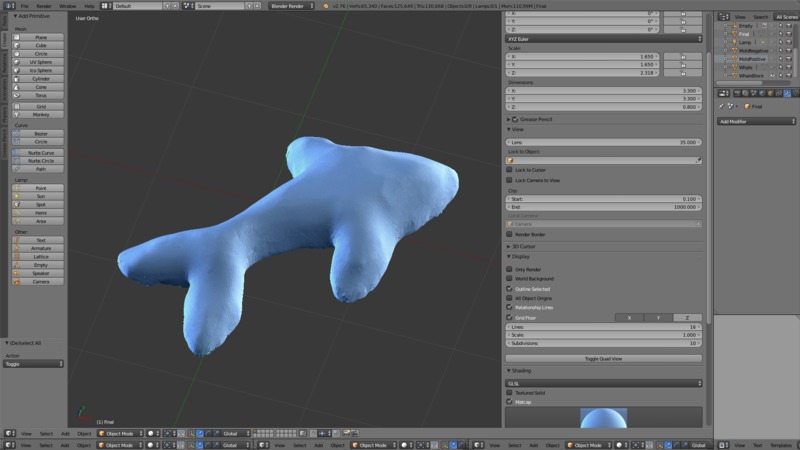Add a Spot lamp
The width and height of the screenshot is (800, 450).
click(38, 205)
